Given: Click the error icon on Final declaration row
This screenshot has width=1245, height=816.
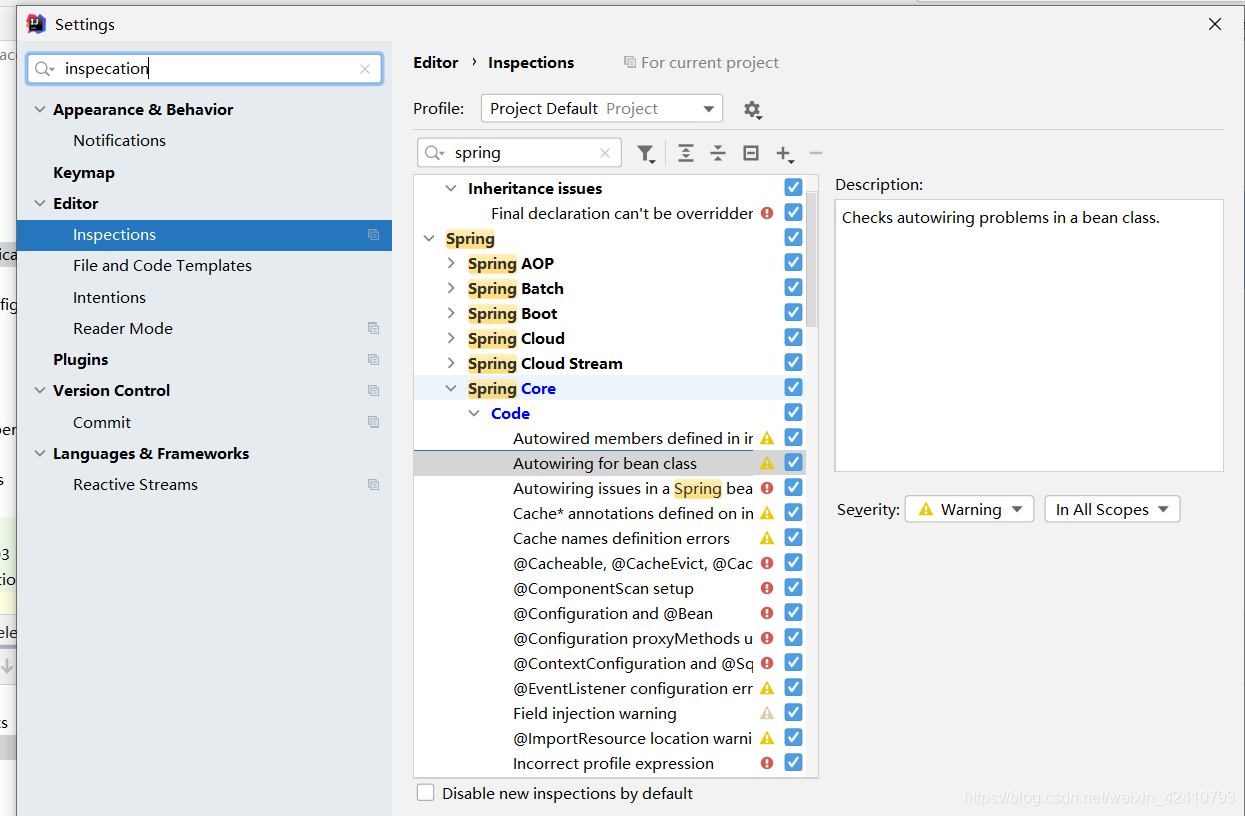Looking at the screenshot, I should [x=767, y=213].
